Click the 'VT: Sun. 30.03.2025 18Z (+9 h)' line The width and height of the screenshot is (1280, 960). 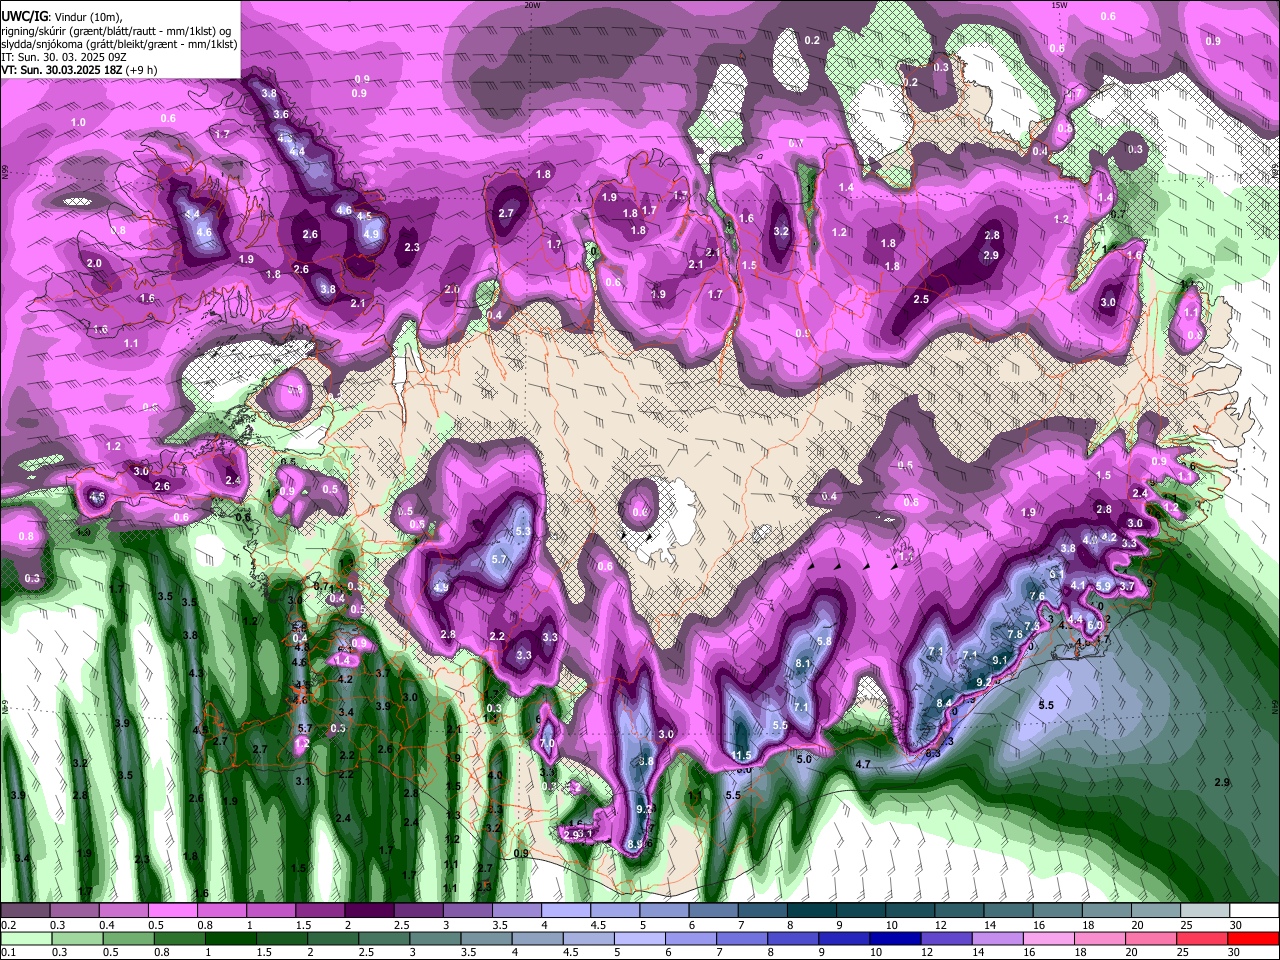[79, 70]
